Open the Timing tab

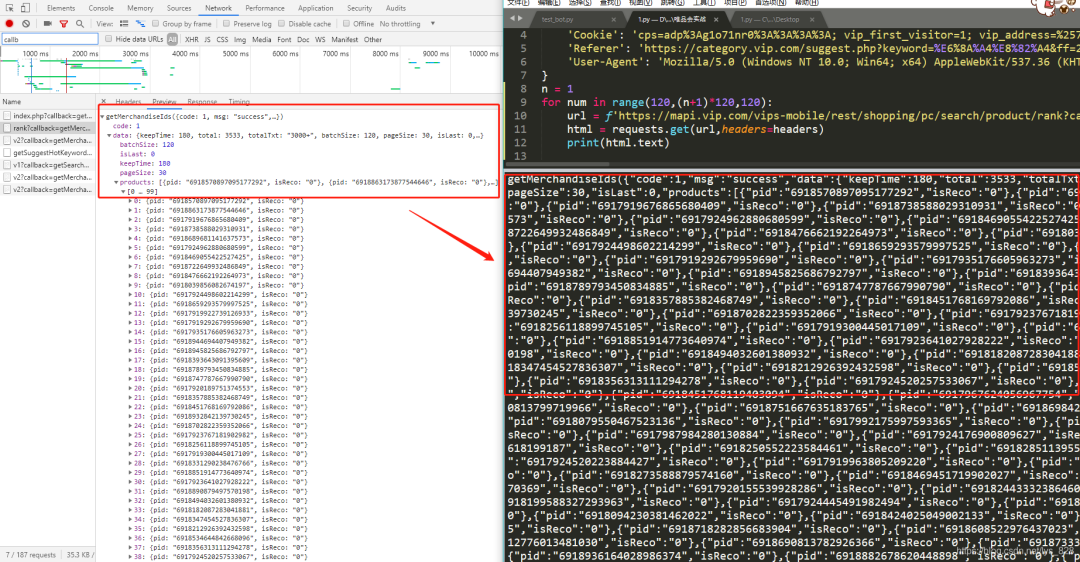click(x=239, y=101)
